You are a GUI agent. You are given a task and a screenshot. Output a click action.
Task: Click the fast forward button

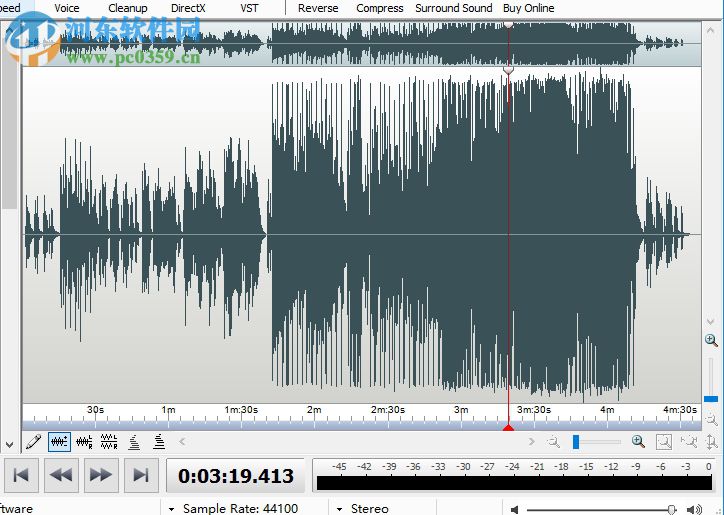point(101,475)
